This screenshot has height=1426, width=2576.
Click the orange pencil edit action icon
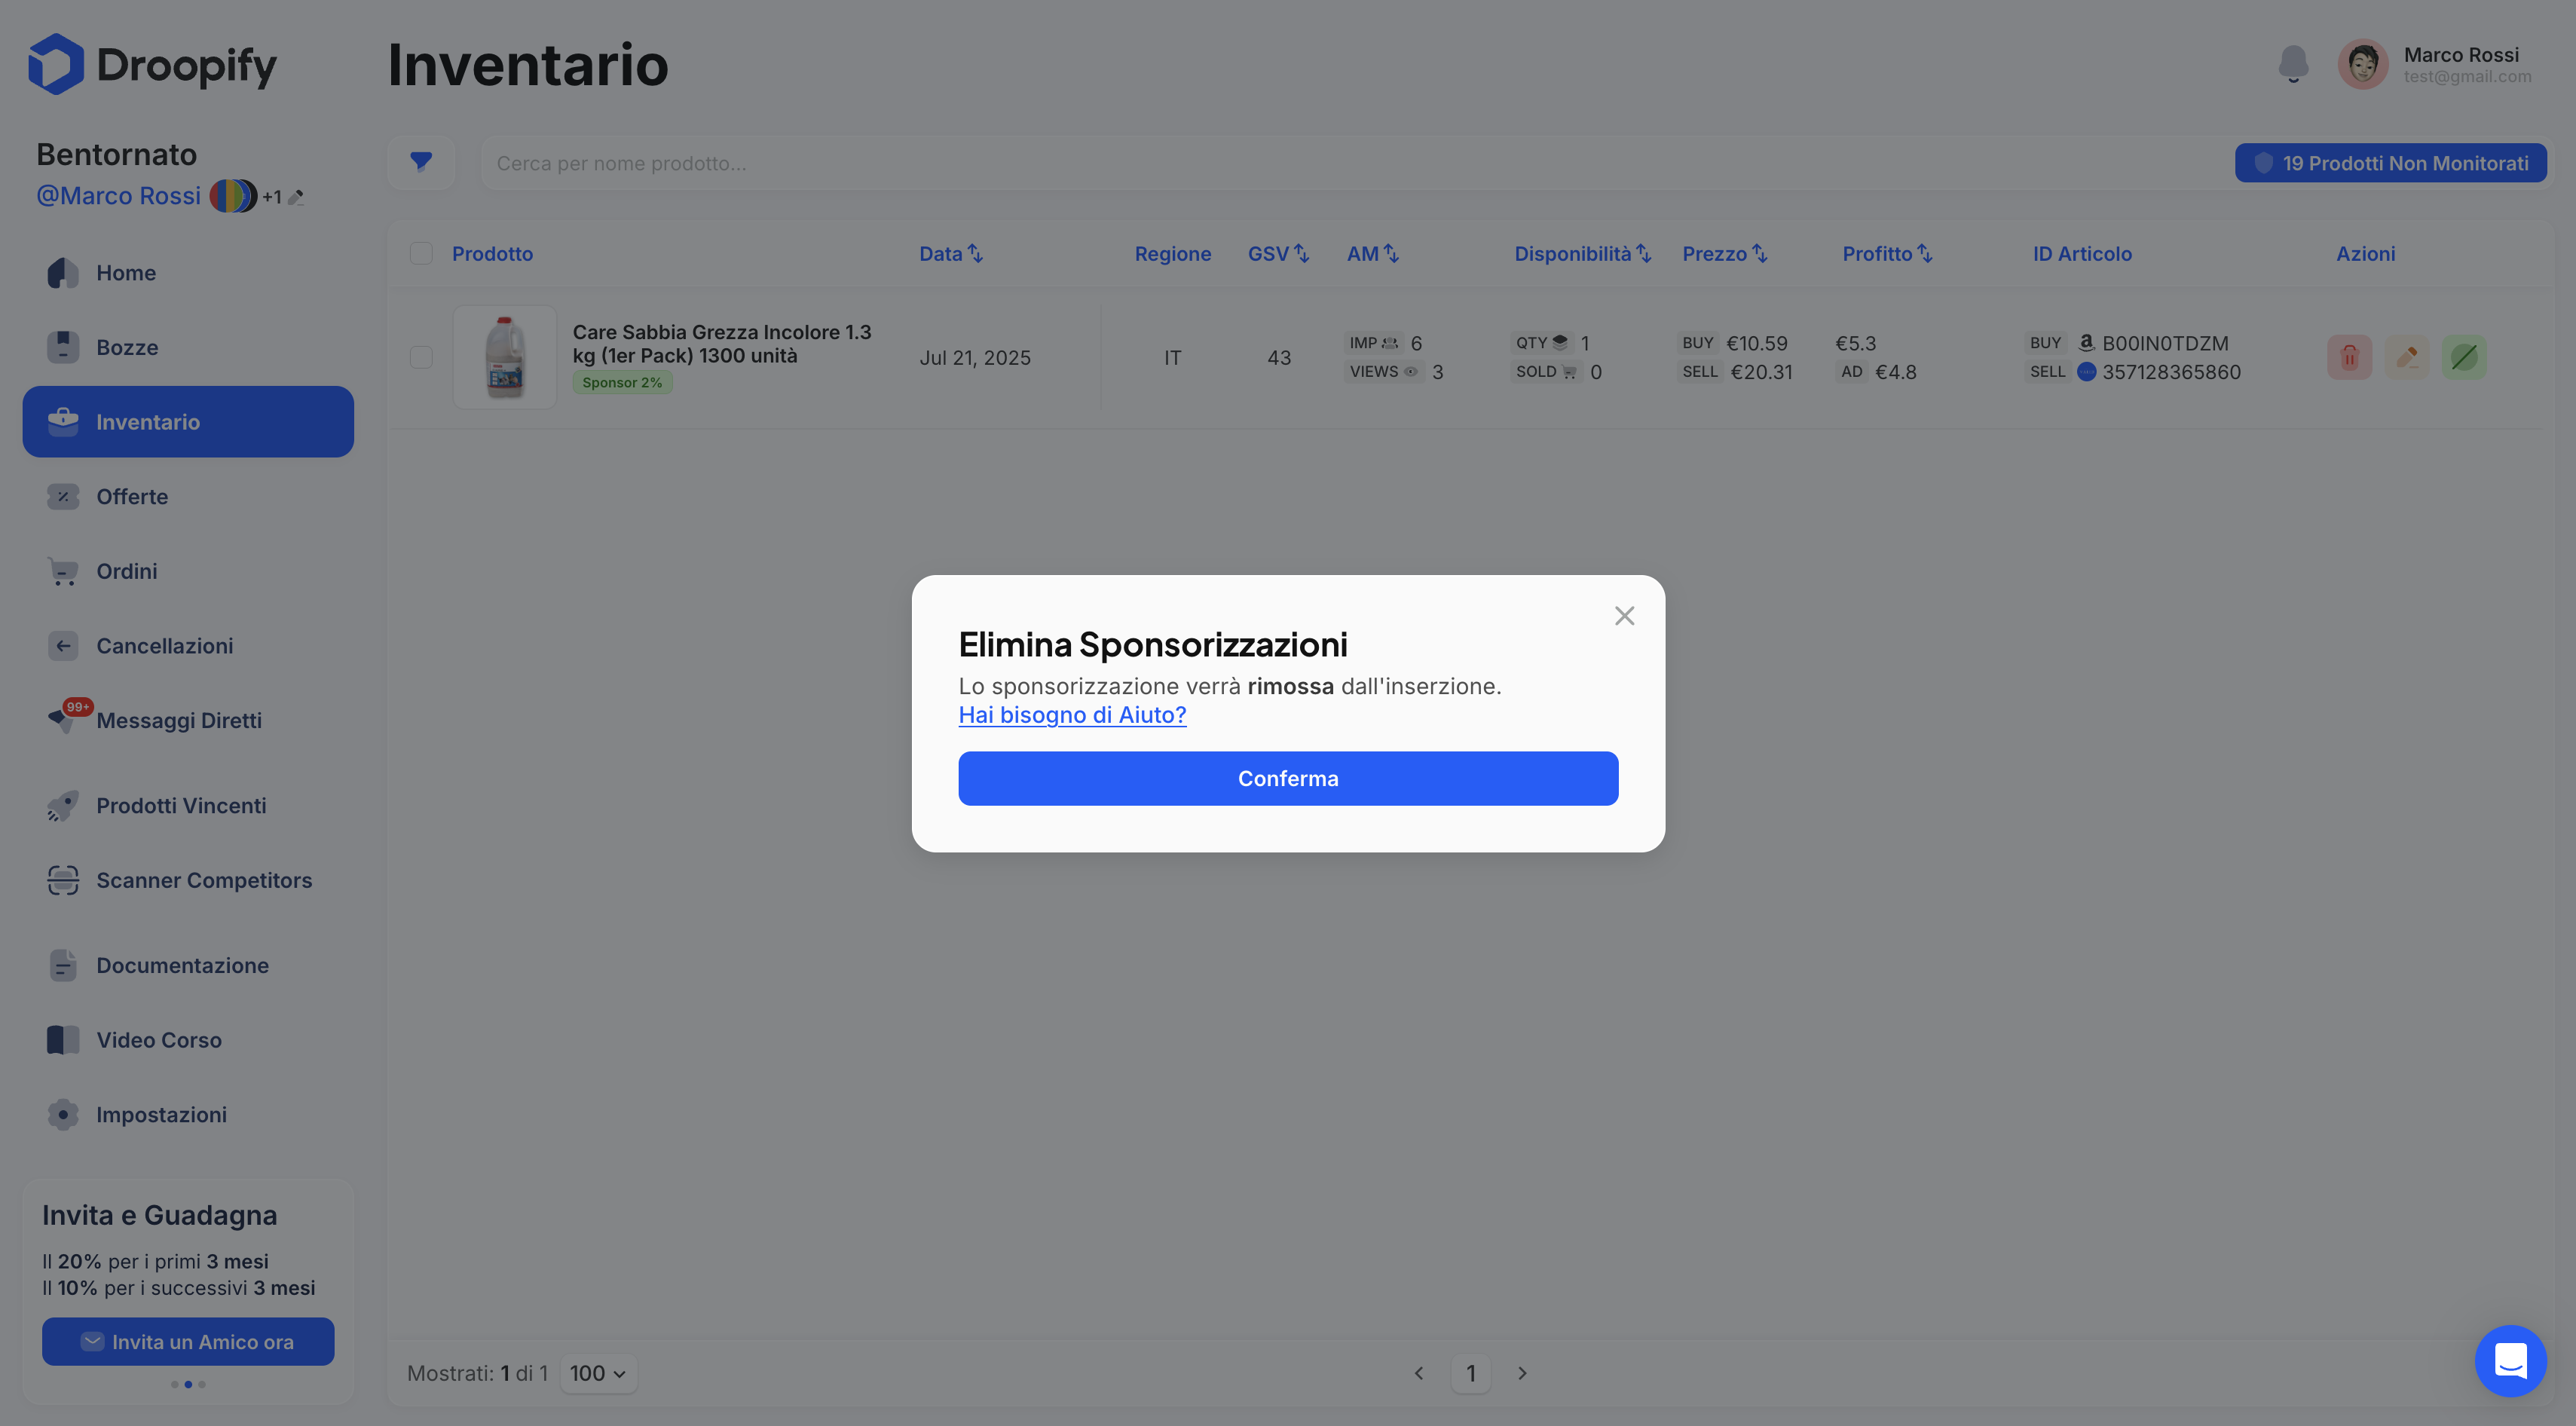2407,357
